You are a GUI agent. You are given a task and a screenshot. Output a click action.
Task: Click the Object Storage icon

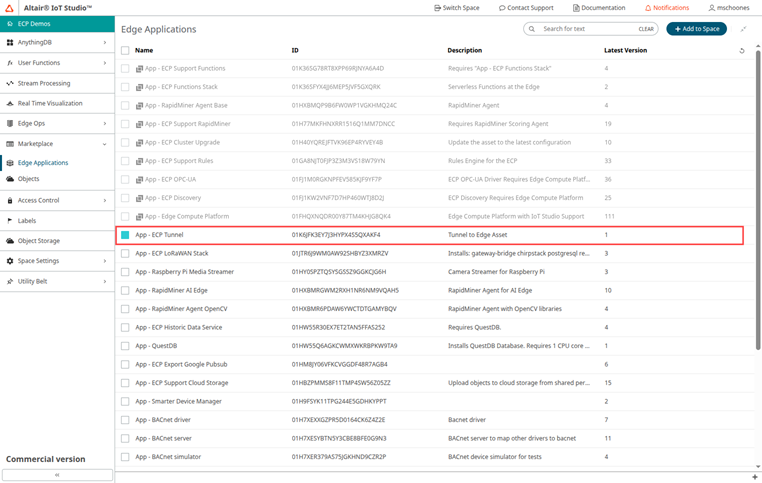[x=10, y=241]
